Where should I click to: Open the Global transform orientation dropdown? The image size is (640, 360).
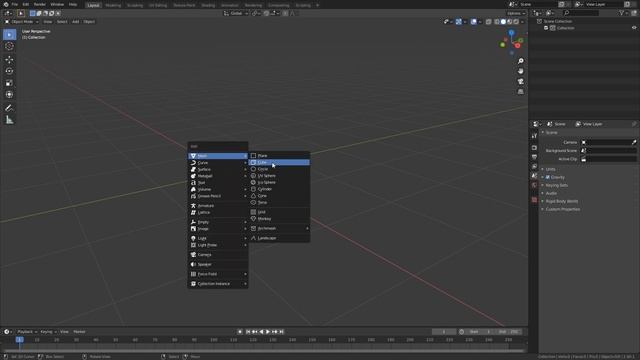[x=236, y=13]
